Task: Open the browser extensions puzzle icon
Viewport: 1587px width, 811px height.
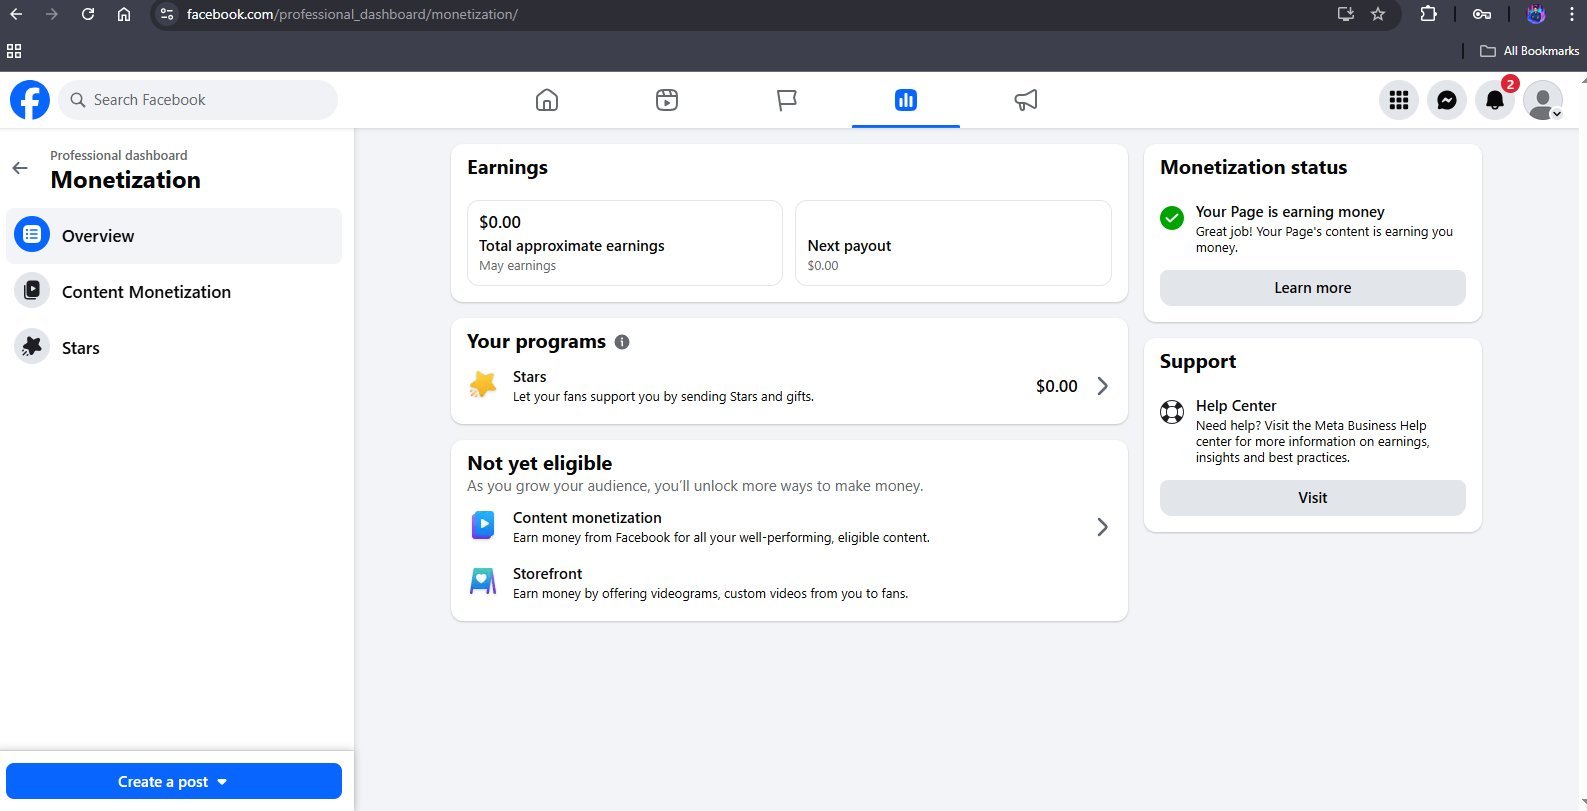Action: [1428, 14]
